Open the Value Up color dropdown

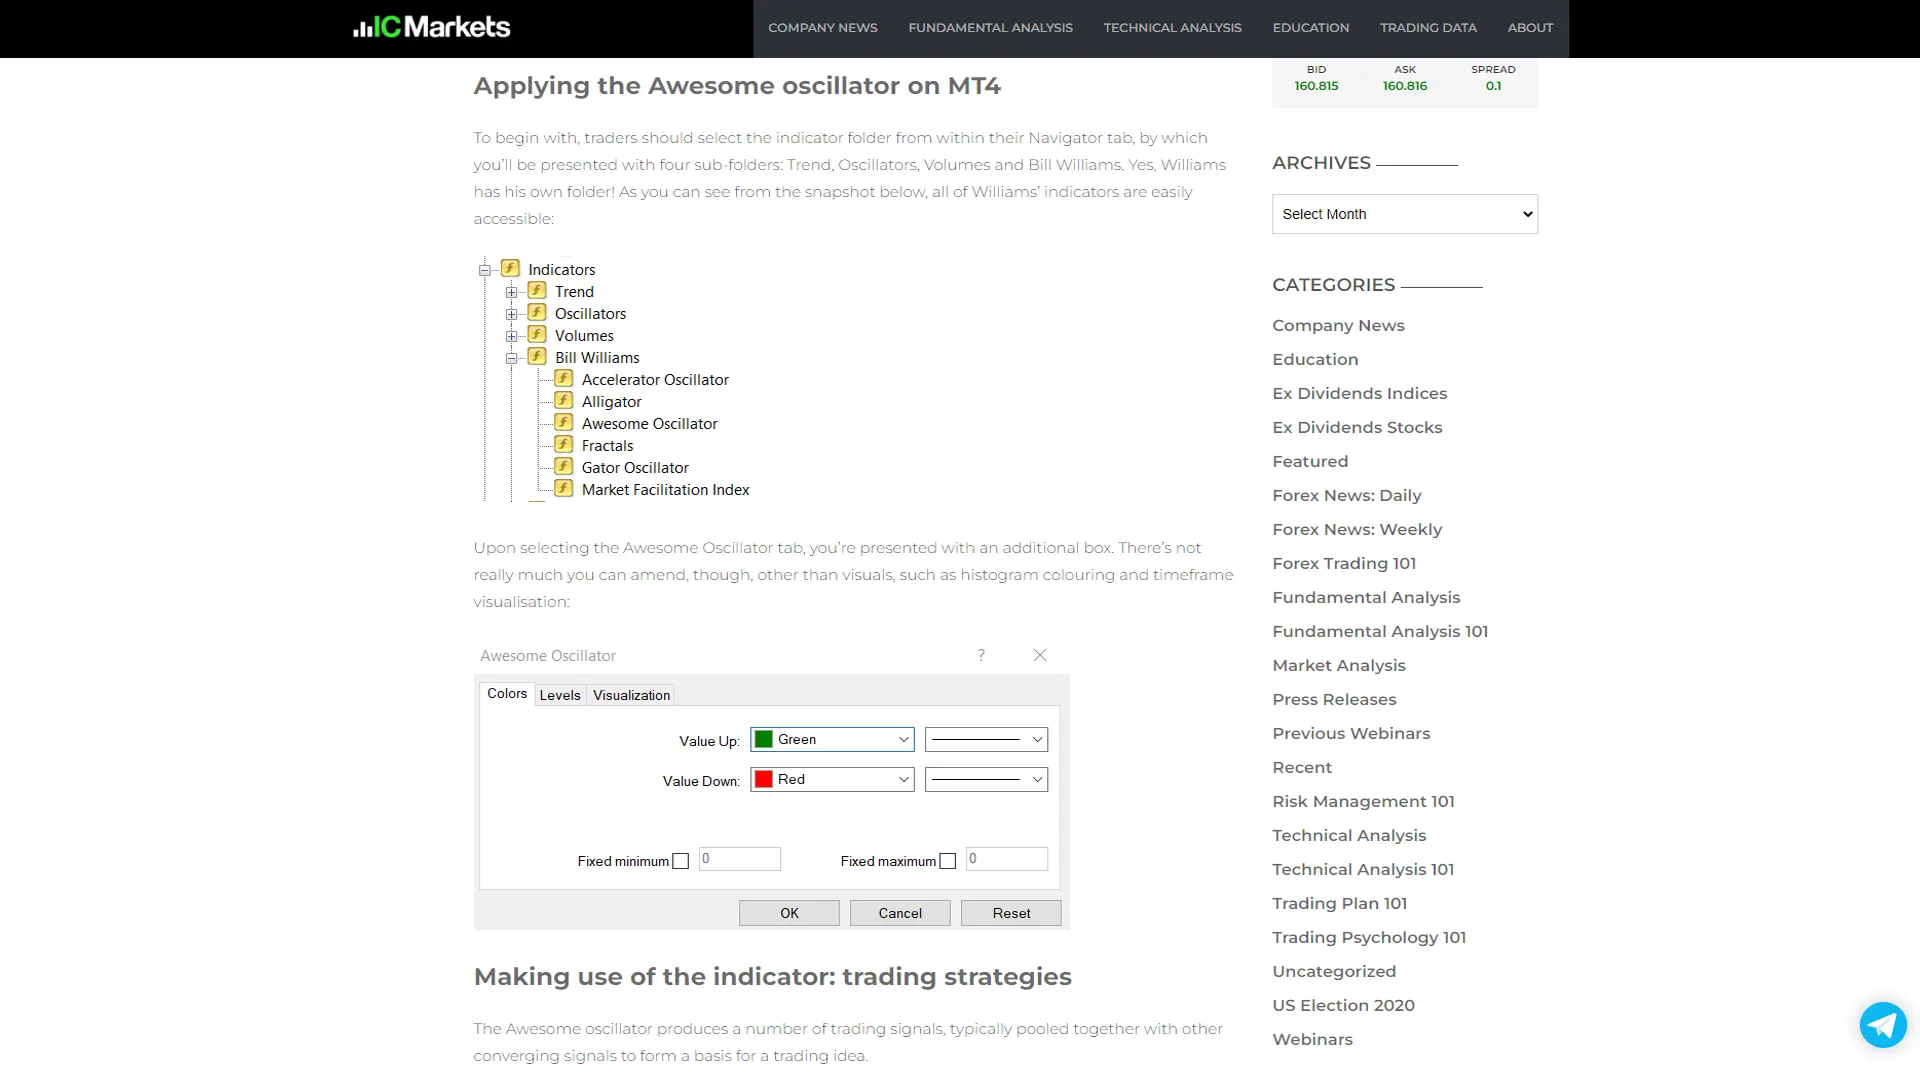tap(832, 739)
